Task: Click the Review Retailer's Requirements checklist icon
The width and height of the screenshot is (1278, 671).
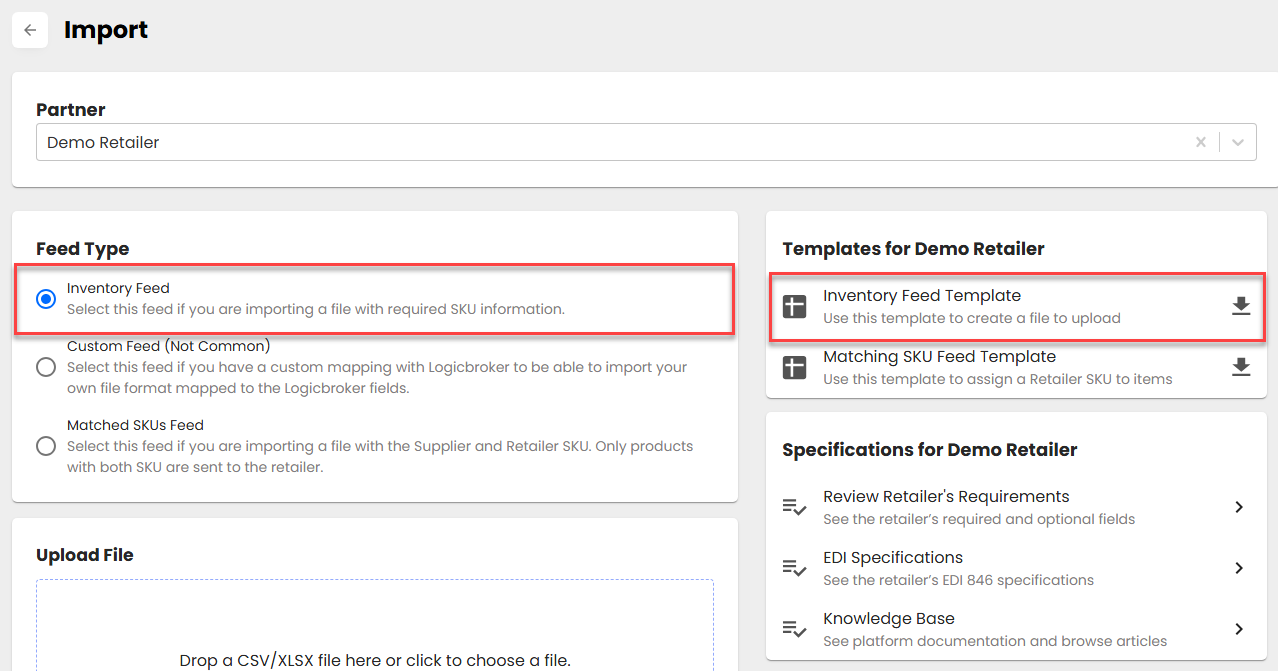Action: pos(795,508)
